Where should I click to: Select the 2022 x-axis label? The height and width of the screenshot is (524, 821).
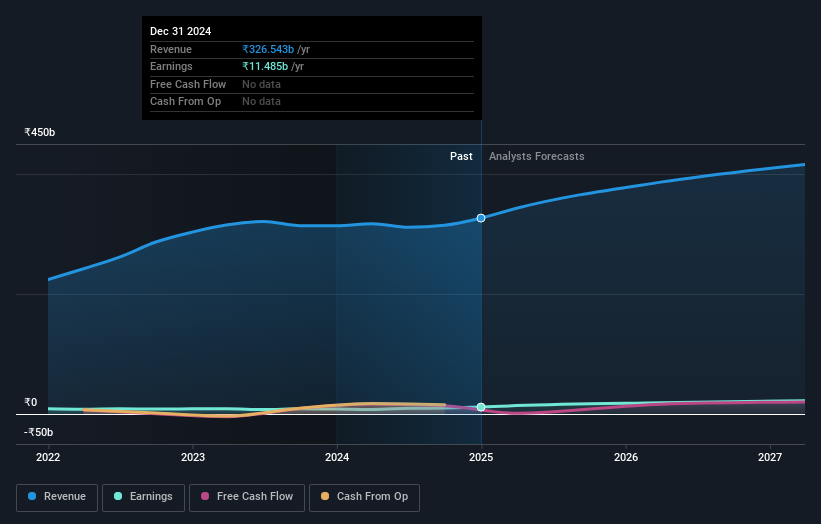coord(48,458)
